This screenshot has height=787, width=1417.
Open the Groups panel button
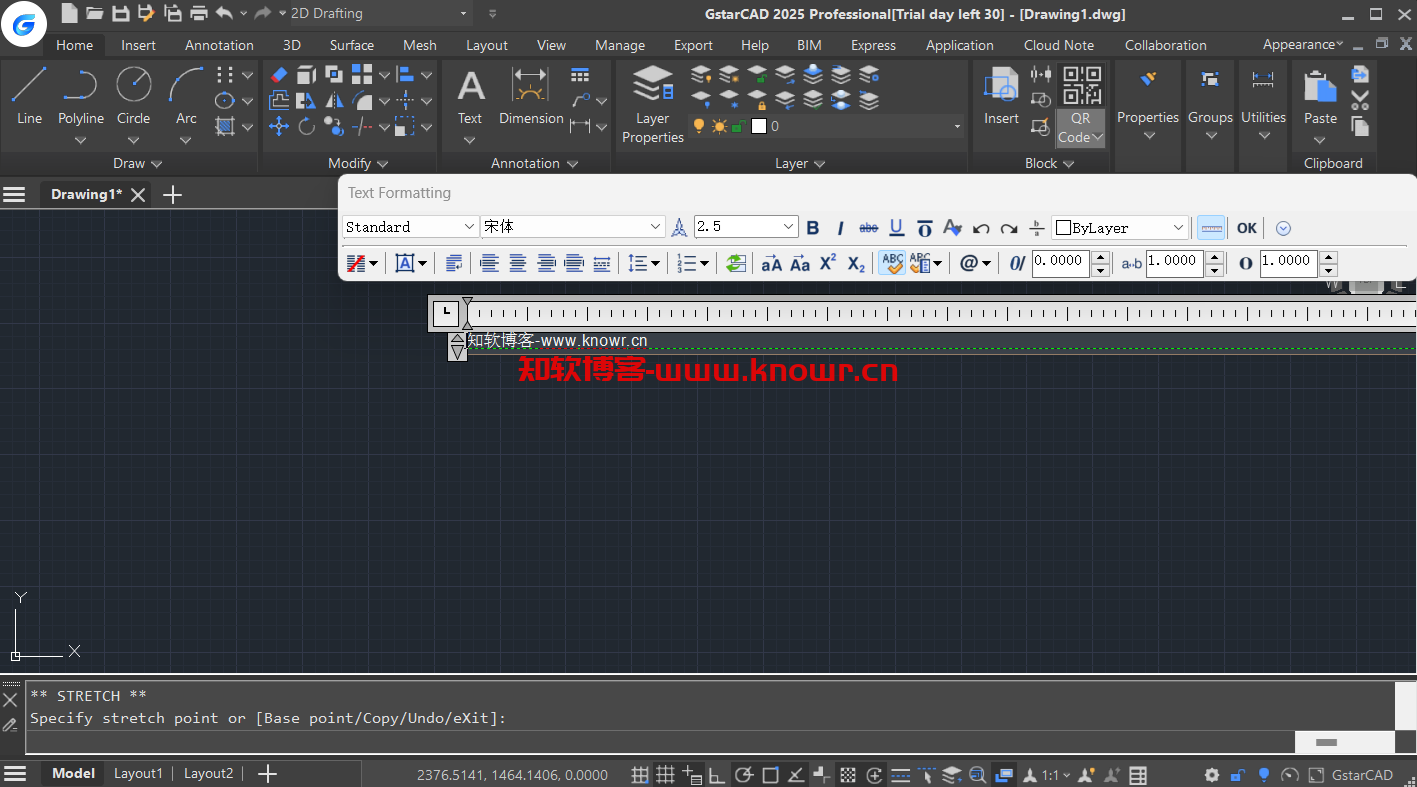pos(1210,105)
